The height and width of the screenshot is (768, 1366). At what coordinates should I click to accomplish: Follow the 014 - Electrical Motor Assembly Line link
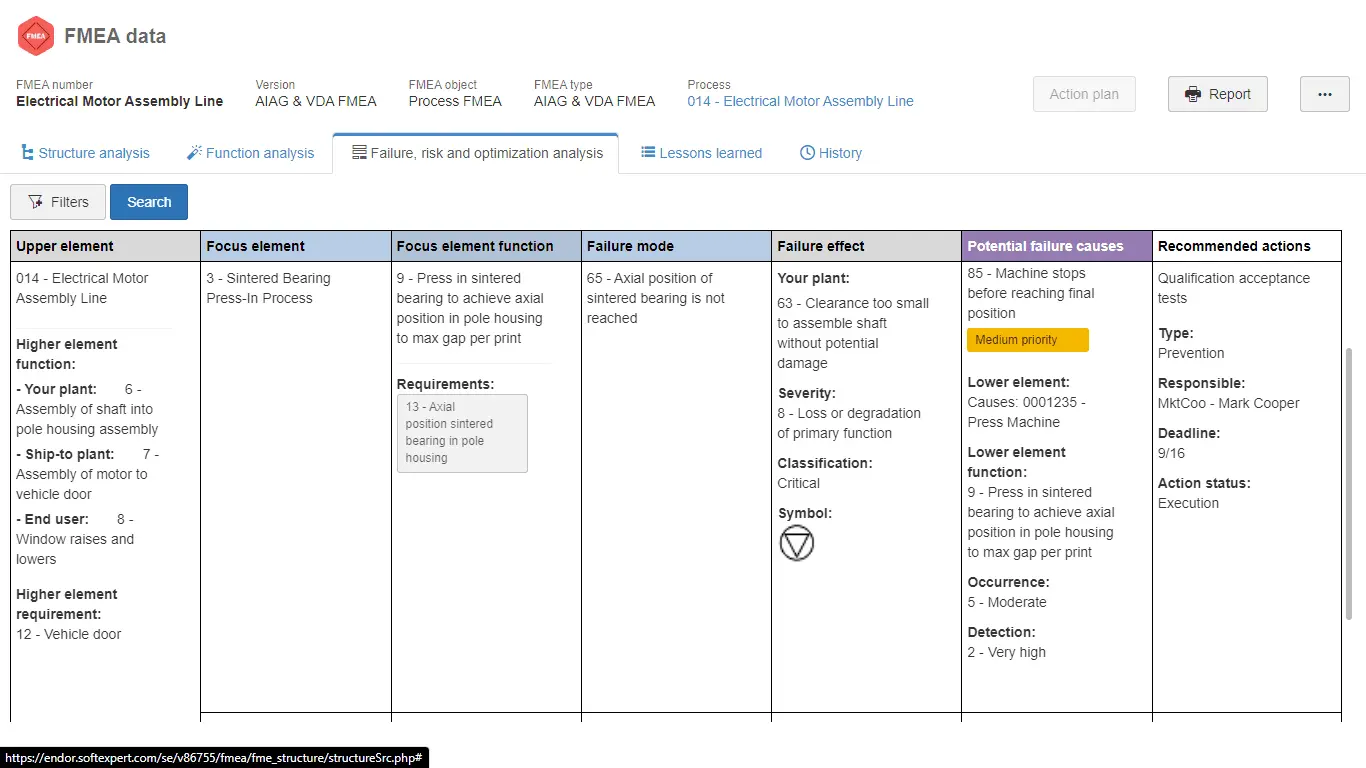(x=800, y=101)
